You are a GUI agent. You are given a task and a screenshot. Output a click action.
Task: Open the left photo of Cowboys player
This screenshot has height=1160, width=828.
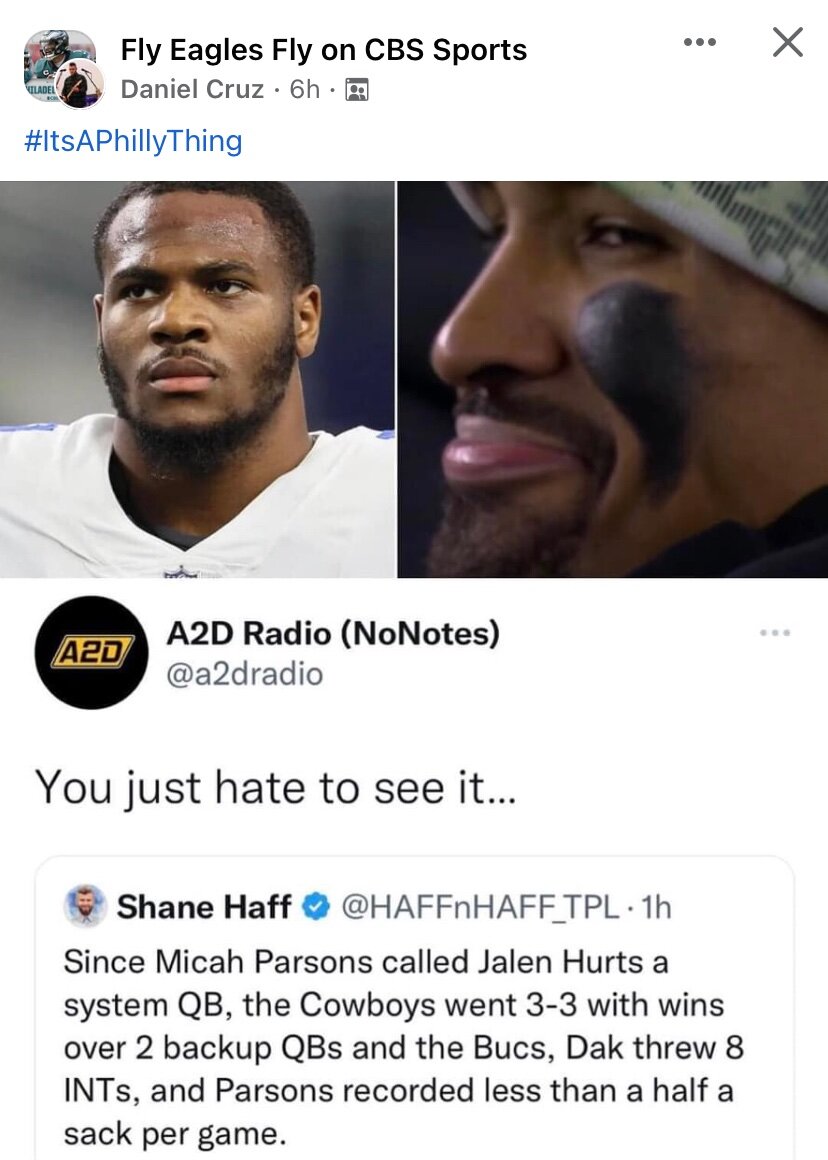pos(197,380)
